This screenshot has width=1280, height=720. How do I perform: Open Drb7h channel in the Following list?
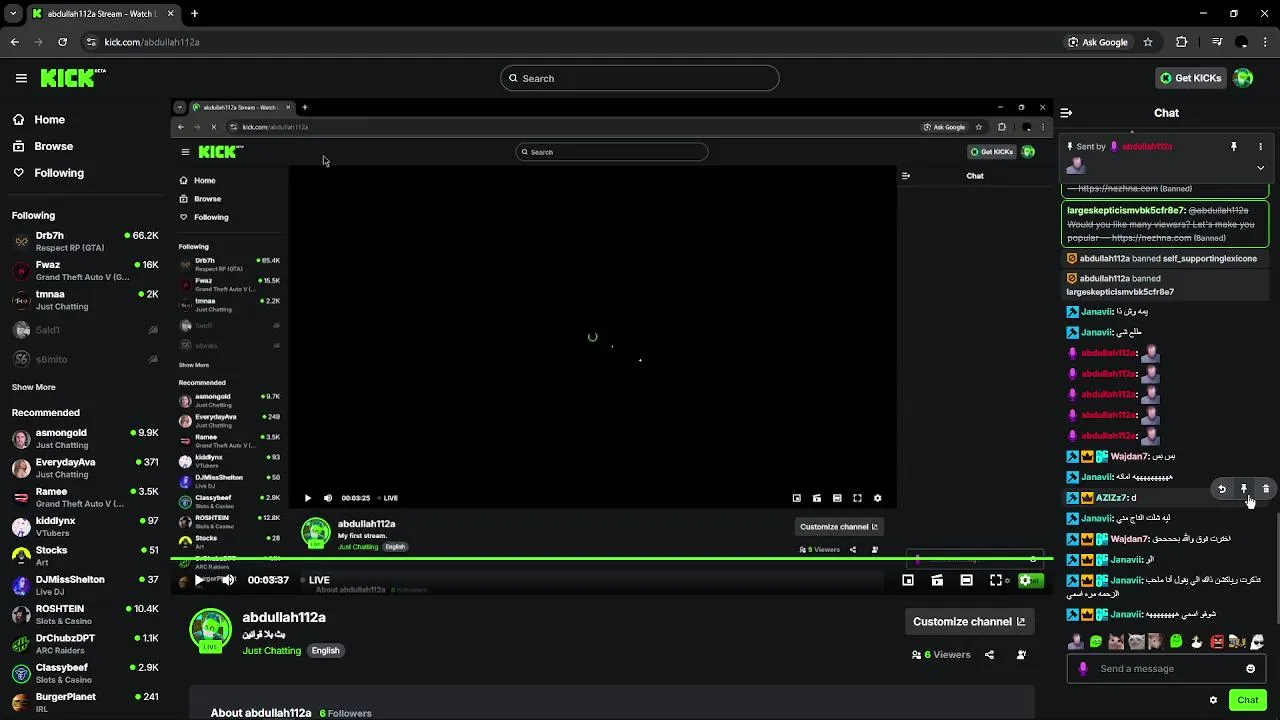point(85,241)
